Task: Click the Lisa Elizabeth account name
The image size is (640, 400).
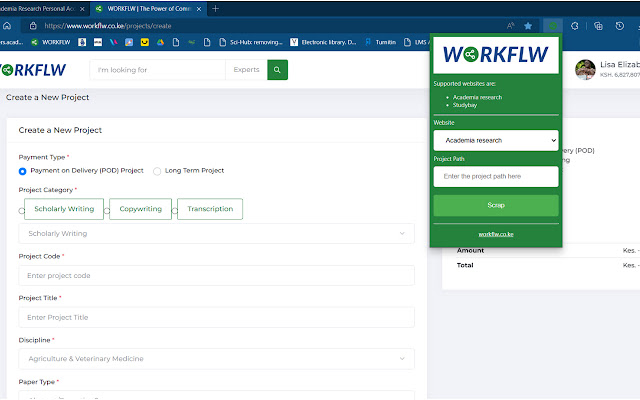Action: (x=620, y=65)
